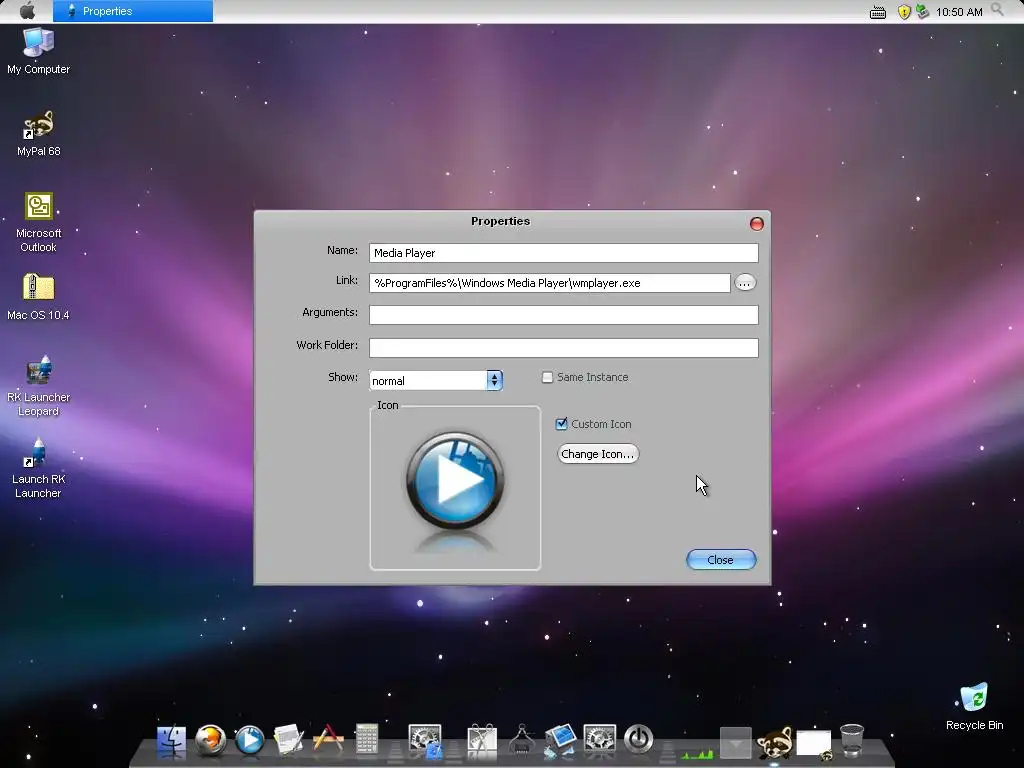Open the Finder icon in the dock
The image size is (1024, 768).
[x=172, y=741]
